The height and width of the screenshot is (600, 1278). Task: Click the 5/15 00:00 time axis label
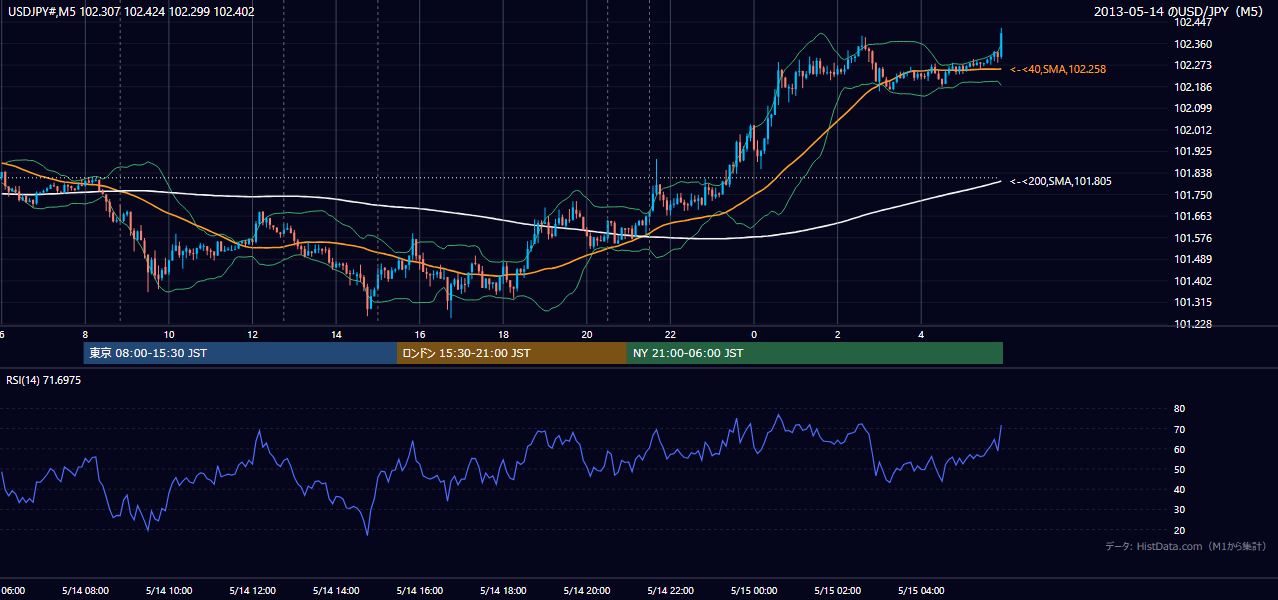(754, 591)
